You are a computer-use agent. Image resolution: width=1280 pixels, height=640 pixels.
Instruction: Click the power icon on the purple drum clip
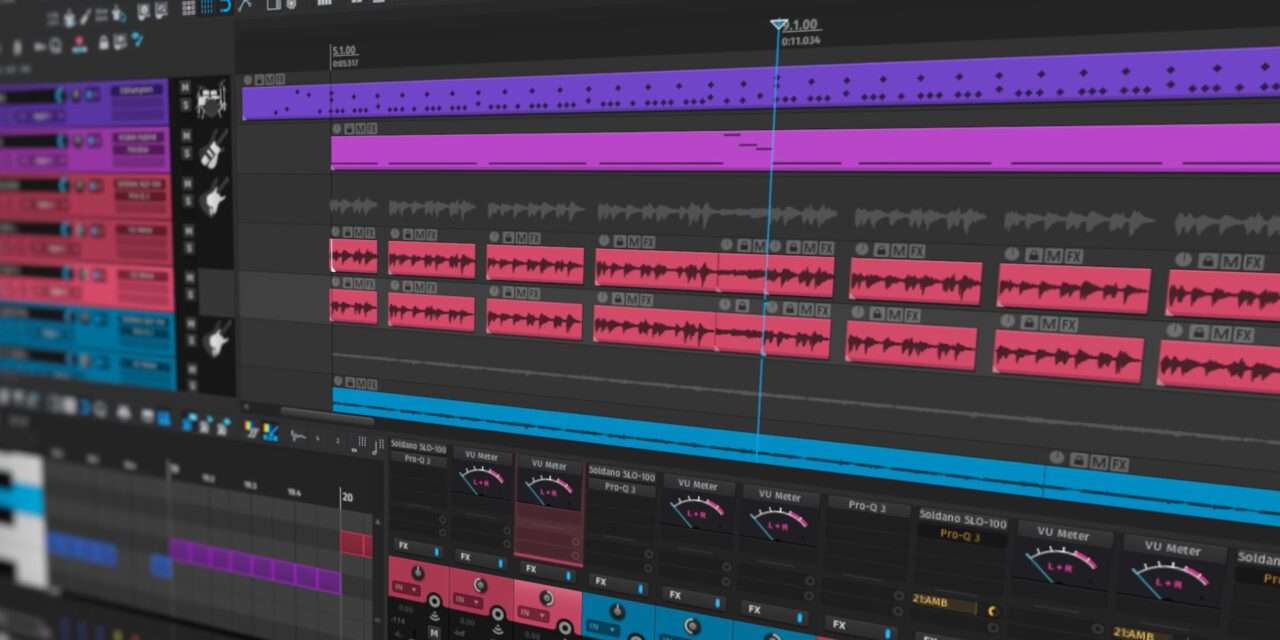click(x=248, y=80)
